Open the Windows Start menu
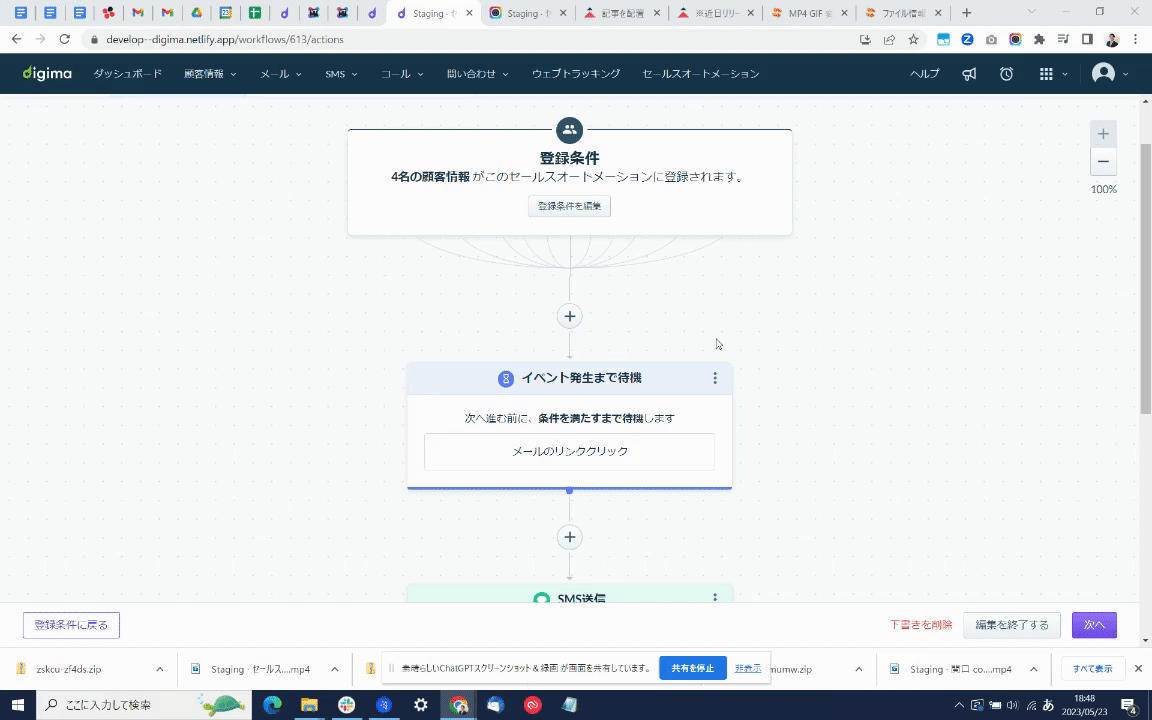 click(18, 705)
